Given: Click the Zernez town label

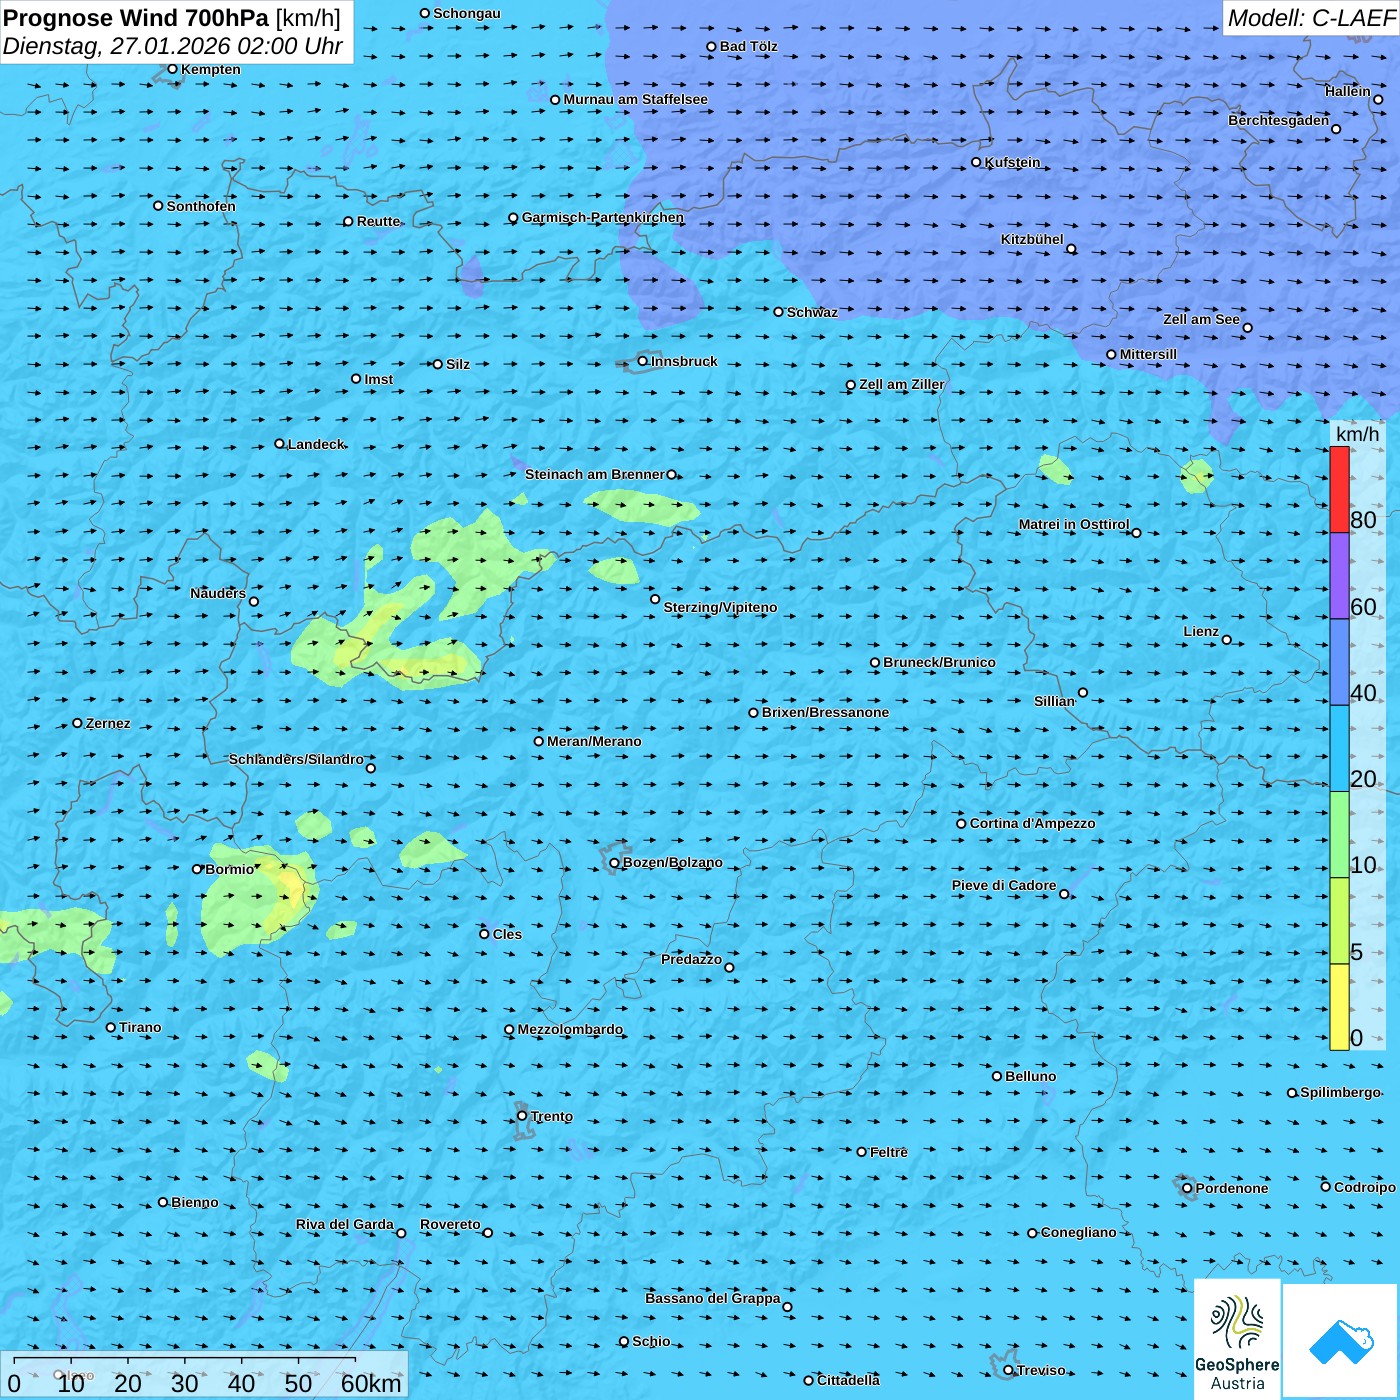Looking at the screenshot, I should pos(108,723).
